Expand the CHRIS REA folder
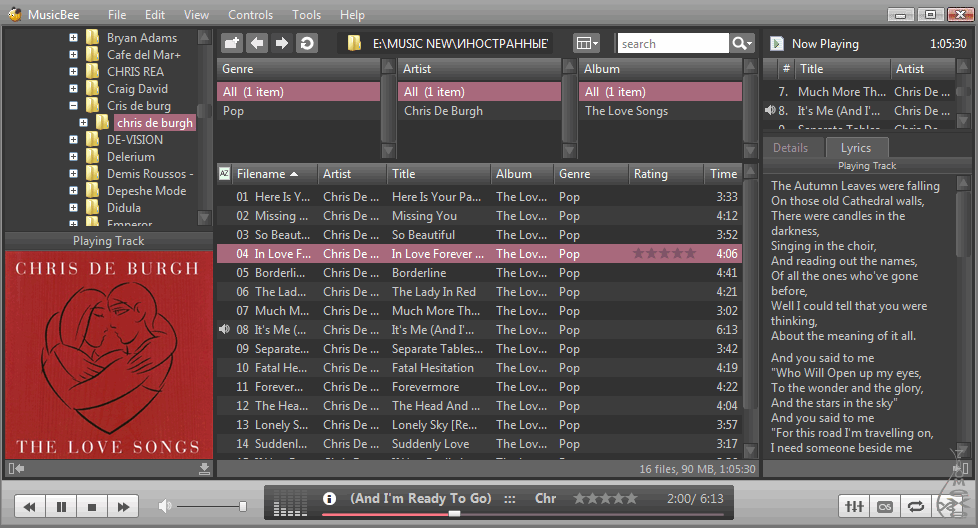The width and height of the screenshot is (978, 528). (74, 71)
